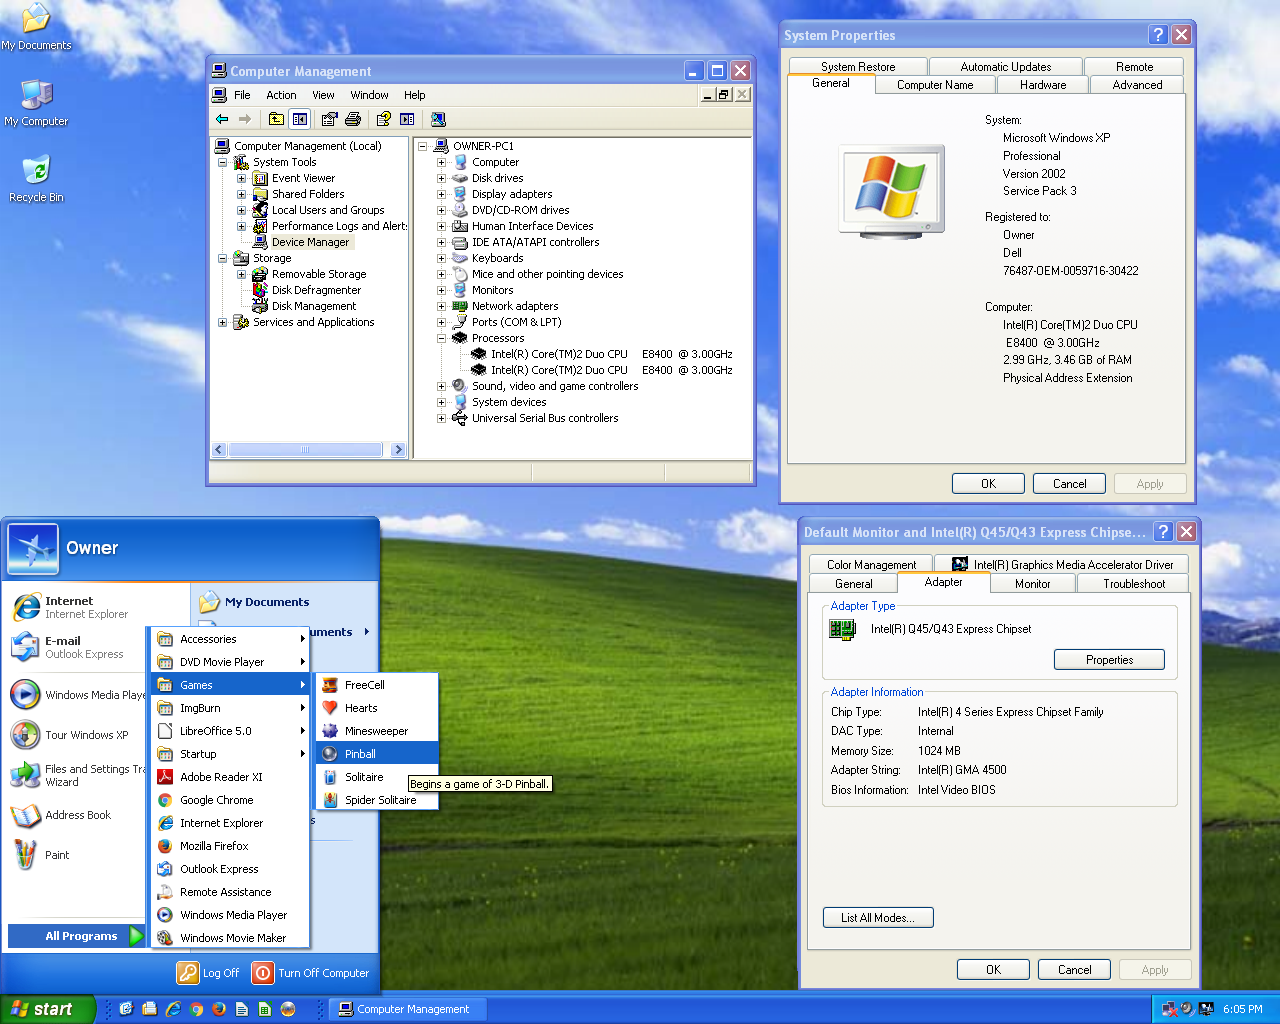Viewport: 1280px width, 1024px height.
Task: Select Shared Folders in System Tools
Action: click(x=307, y=194)
